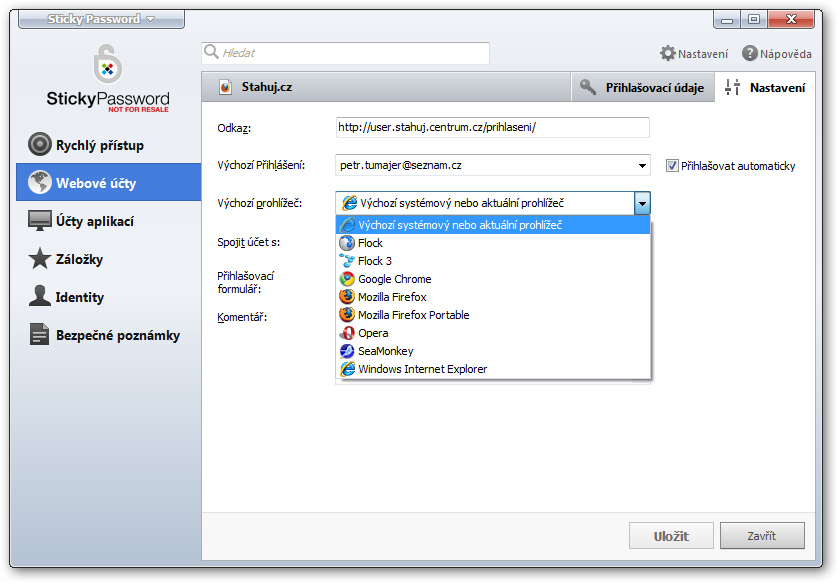Click the Windows Internet Explorer icon in list
This screenshot has width=838, height=583.
coord(347,369)
